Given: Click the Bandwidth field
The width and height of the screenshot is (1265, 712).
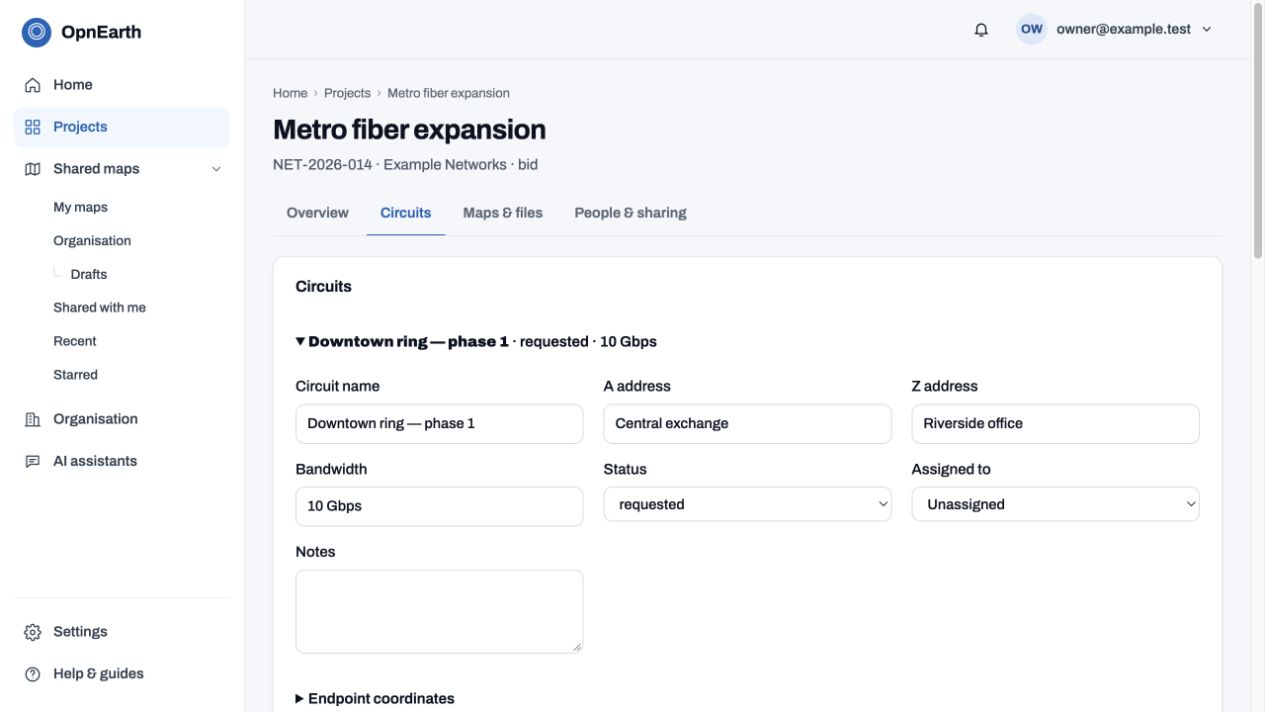Looking at the screenshot, I should pos(439,506).
